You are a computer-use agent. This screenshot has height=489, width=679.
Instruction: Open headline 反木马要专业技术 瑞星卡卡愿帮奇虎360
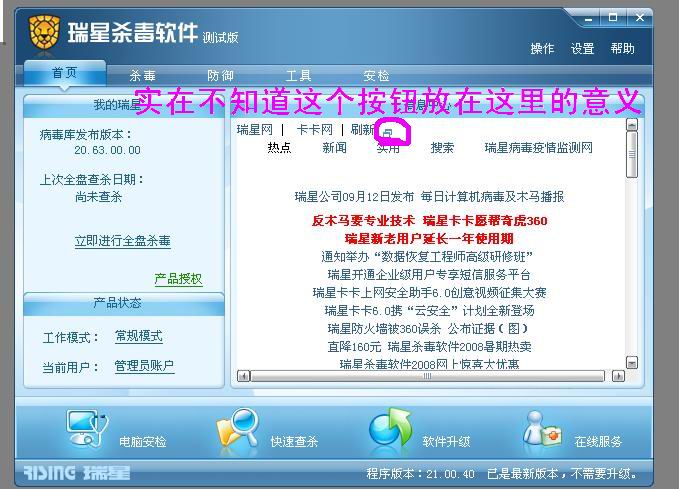tap(430, 220)
